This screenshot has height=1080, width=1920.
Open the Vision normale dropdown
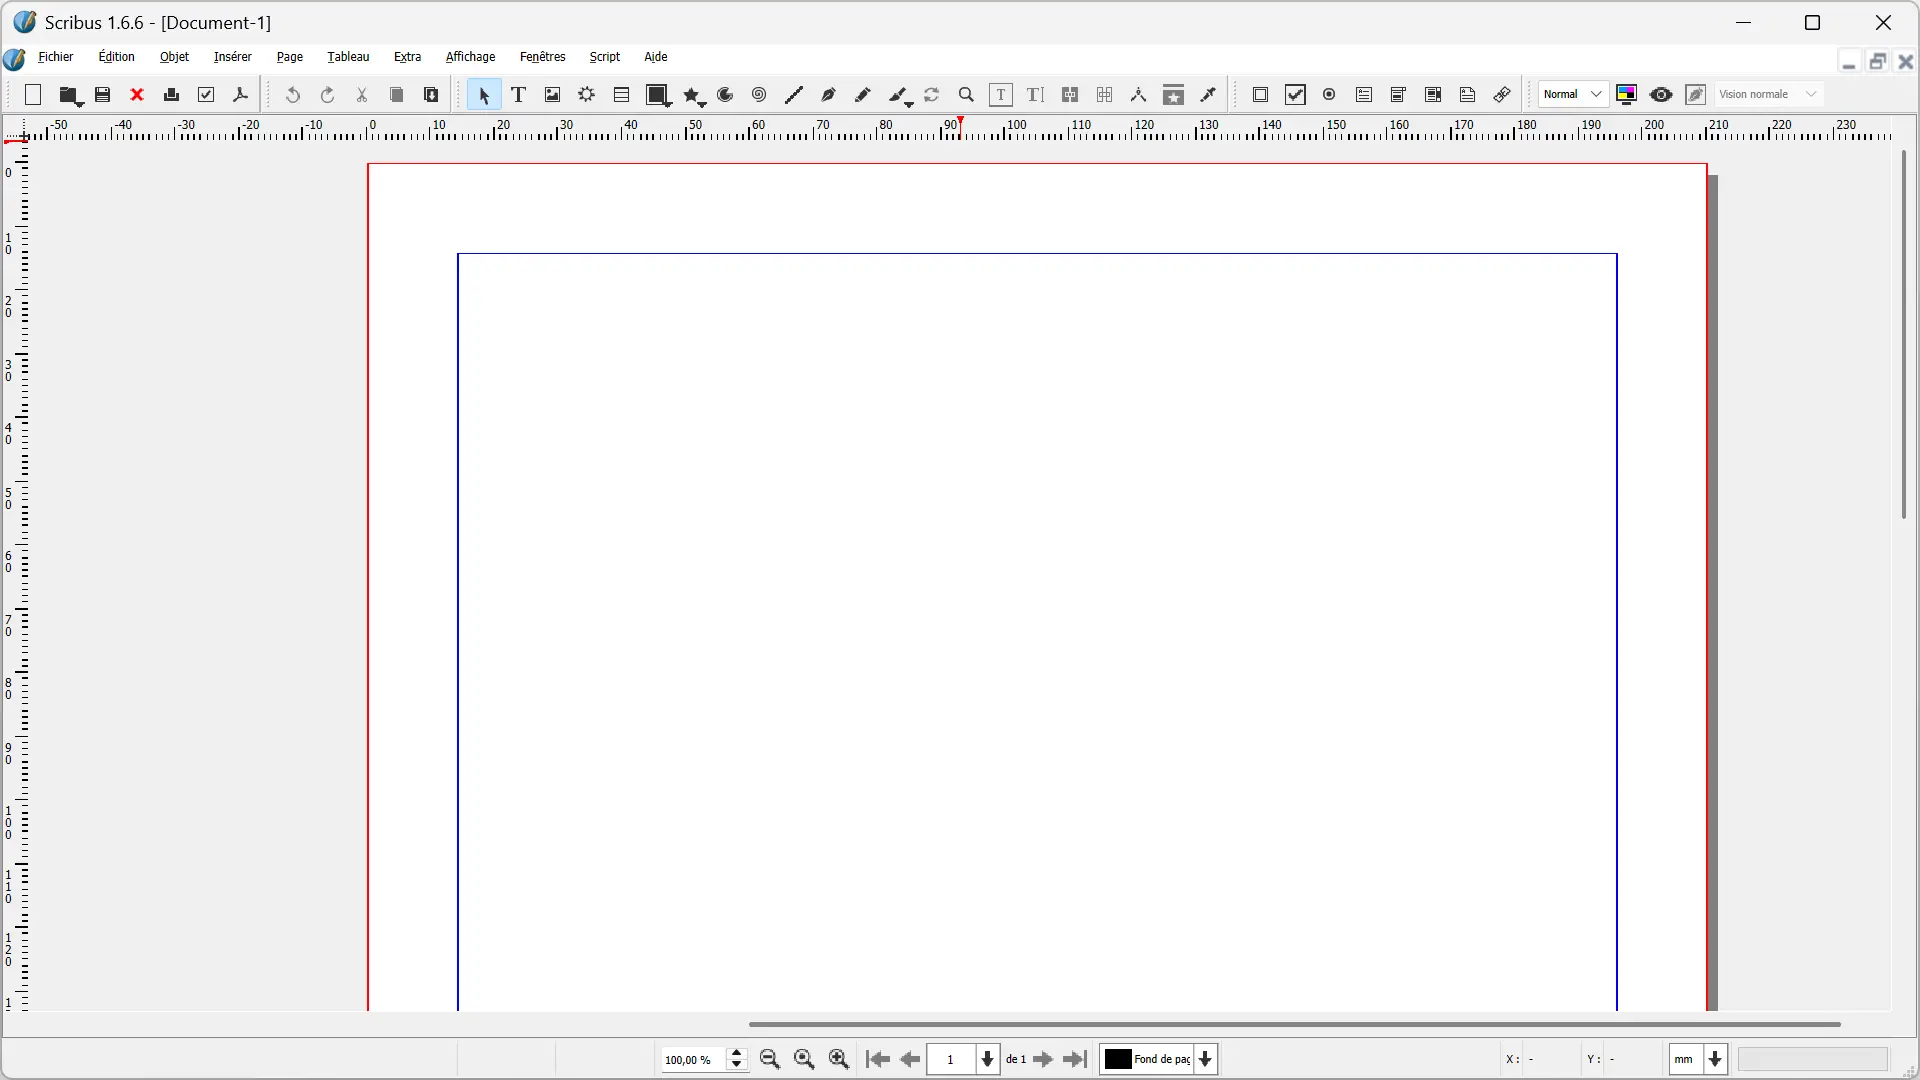[1770, 94]
